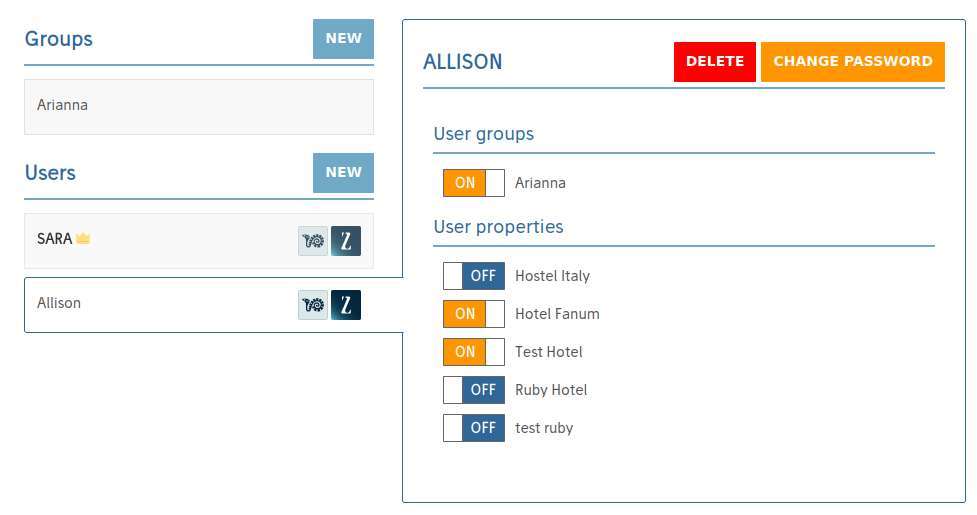Click the Change Password button
The image size is (977, 515).
point(852,62)
